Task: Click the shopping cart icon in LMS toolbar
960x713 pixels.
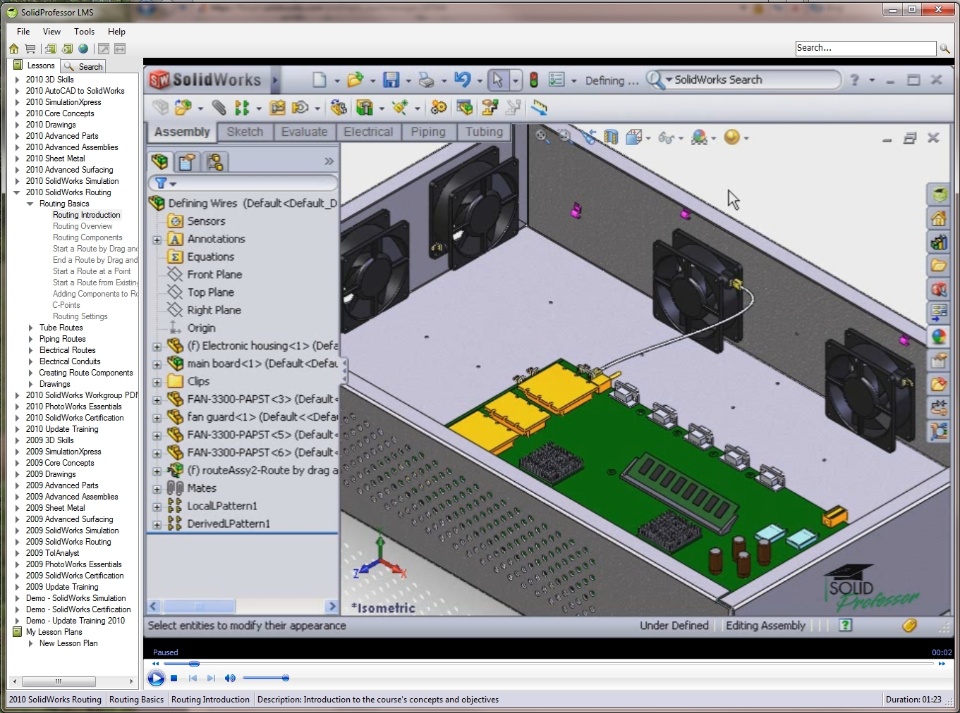Action: tap(30, 48)
